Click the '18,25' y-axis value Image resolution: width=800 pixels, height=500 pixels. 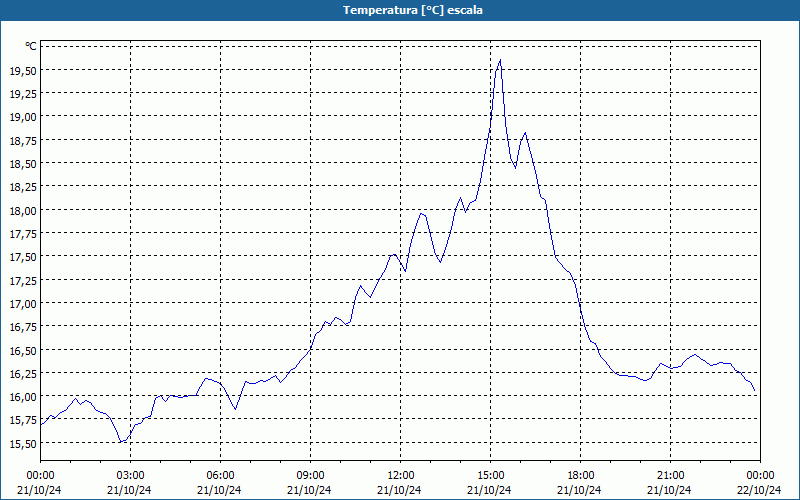point(23,187)
